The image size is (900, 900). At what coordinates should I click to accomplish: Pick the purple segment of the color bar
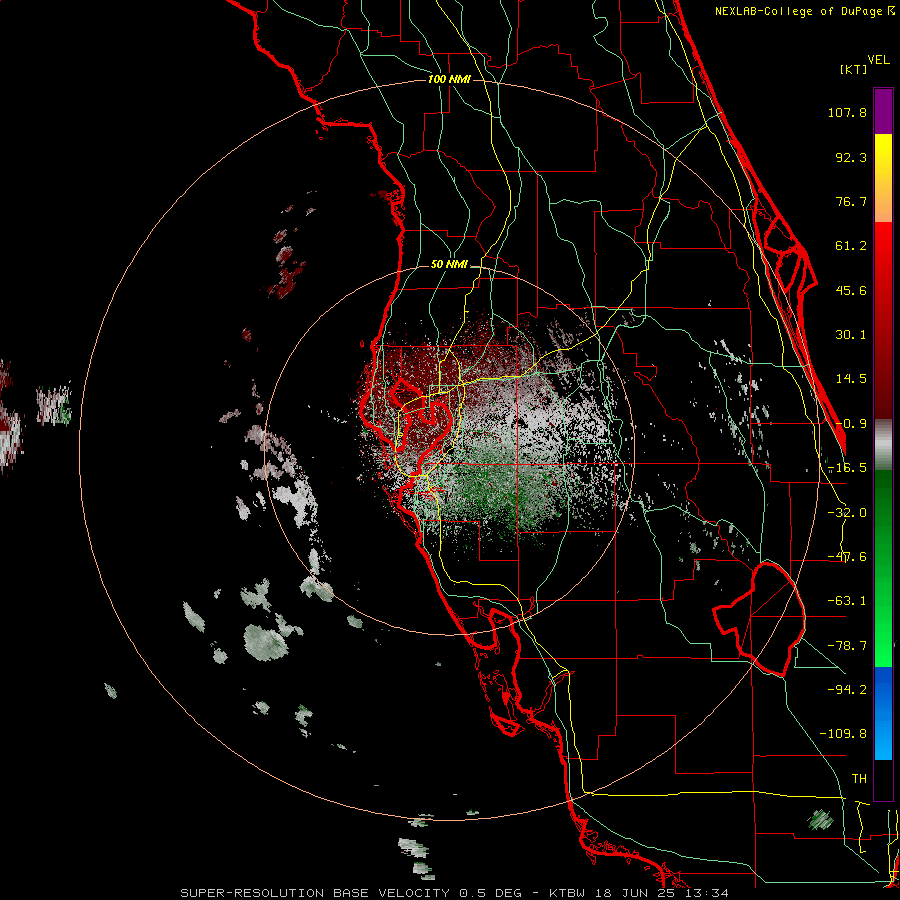[x=883, y=111]
